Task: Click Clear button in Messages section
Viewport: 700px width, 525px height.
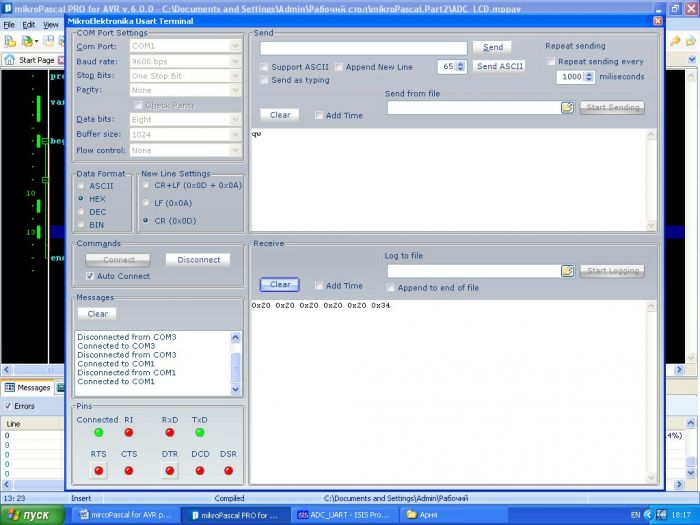Action: click(97, 314)
